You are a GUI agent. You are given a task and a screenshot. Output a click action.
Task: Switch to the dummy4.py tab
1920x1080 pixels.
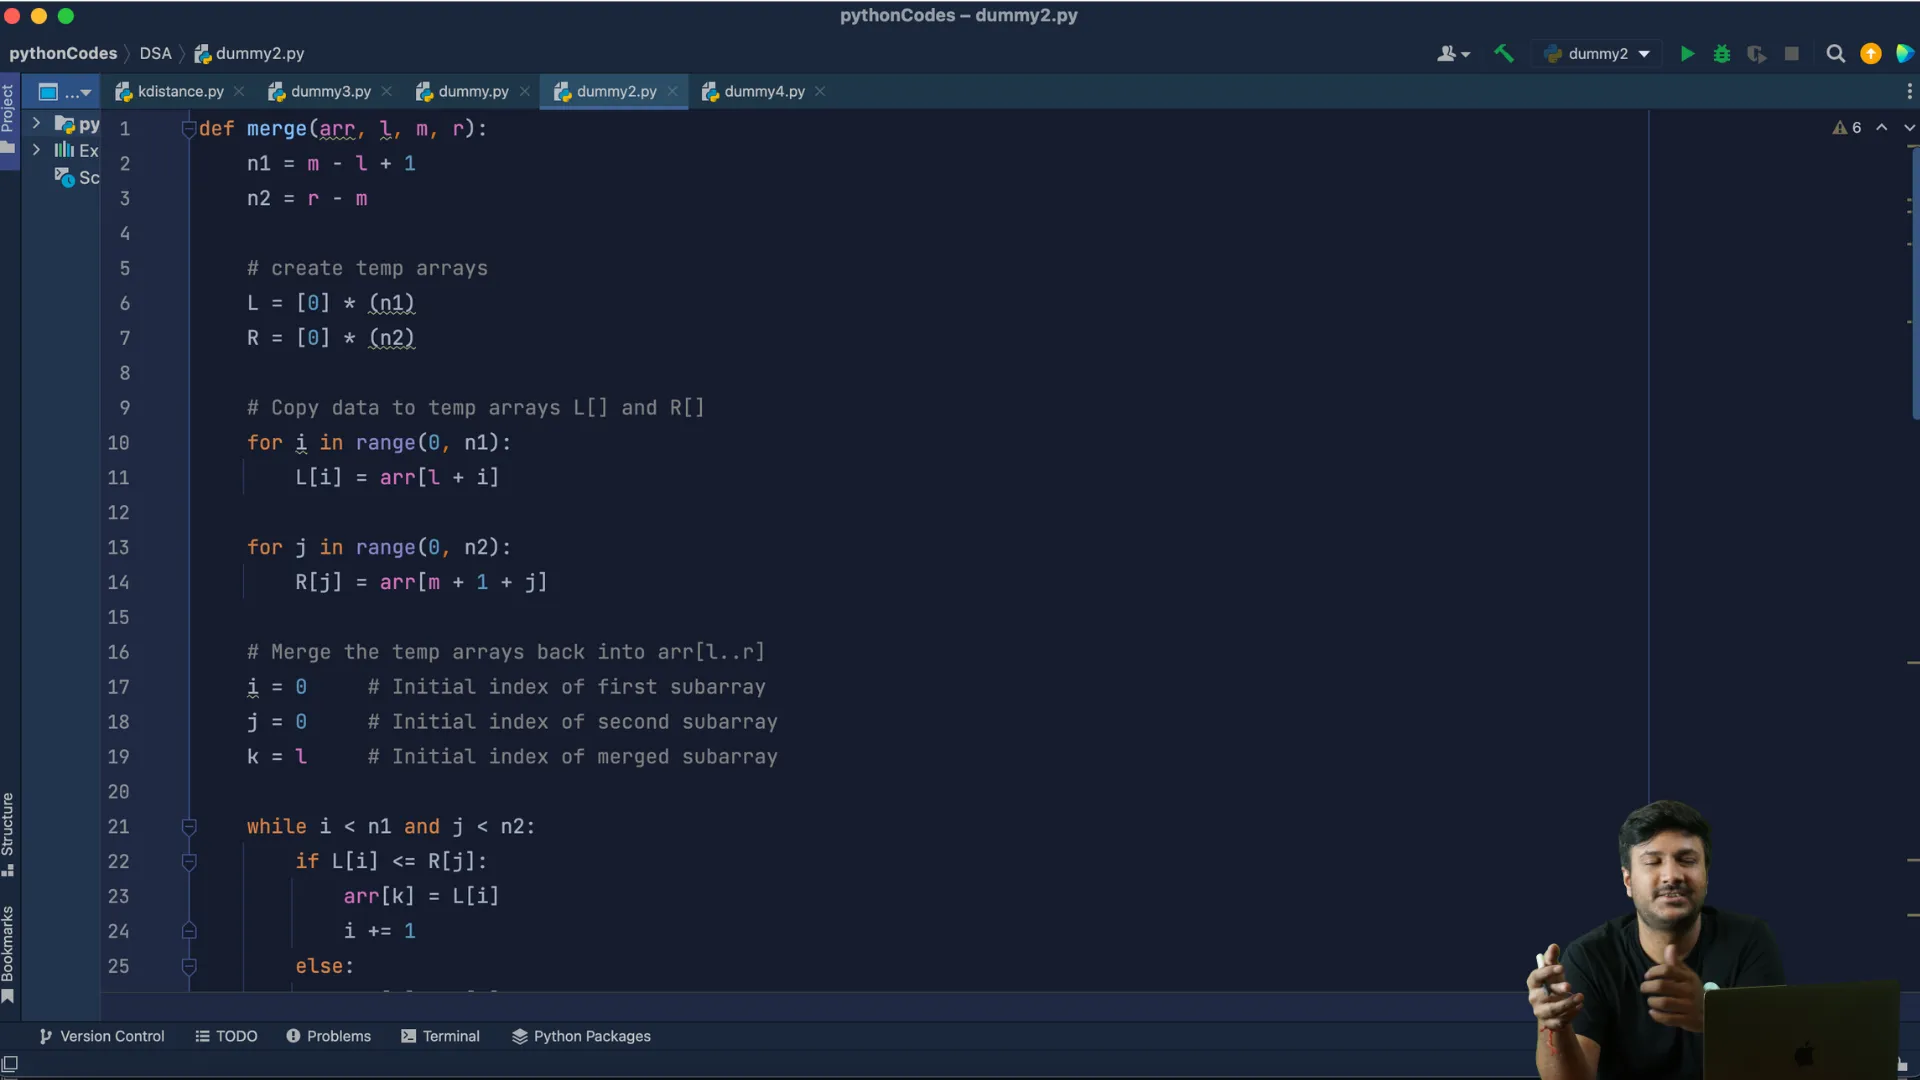pos(763,91)
